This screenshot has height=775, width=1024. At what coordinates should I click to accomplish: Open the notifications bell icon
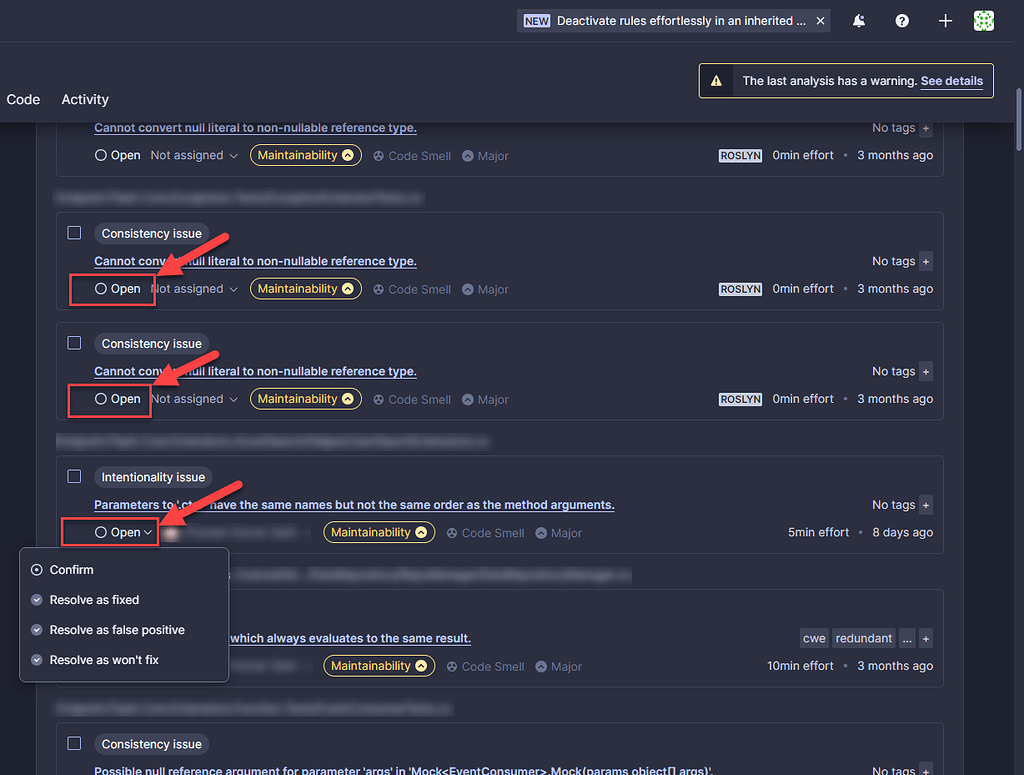coord(858,20)
